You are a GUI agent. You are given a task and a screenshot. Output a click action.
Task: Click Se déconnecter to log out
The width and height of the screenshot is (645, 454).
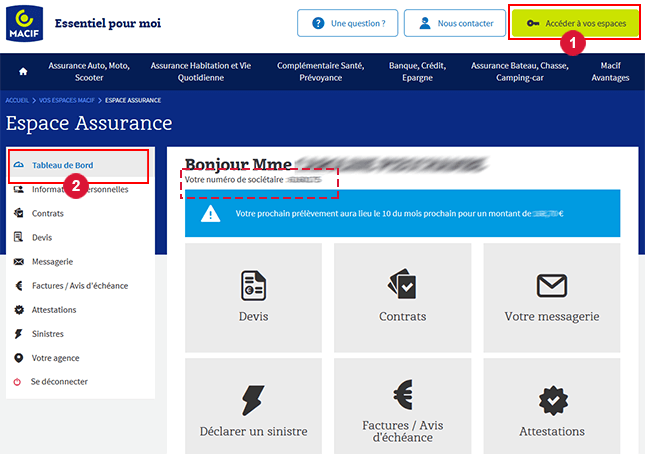click(59, 382)
